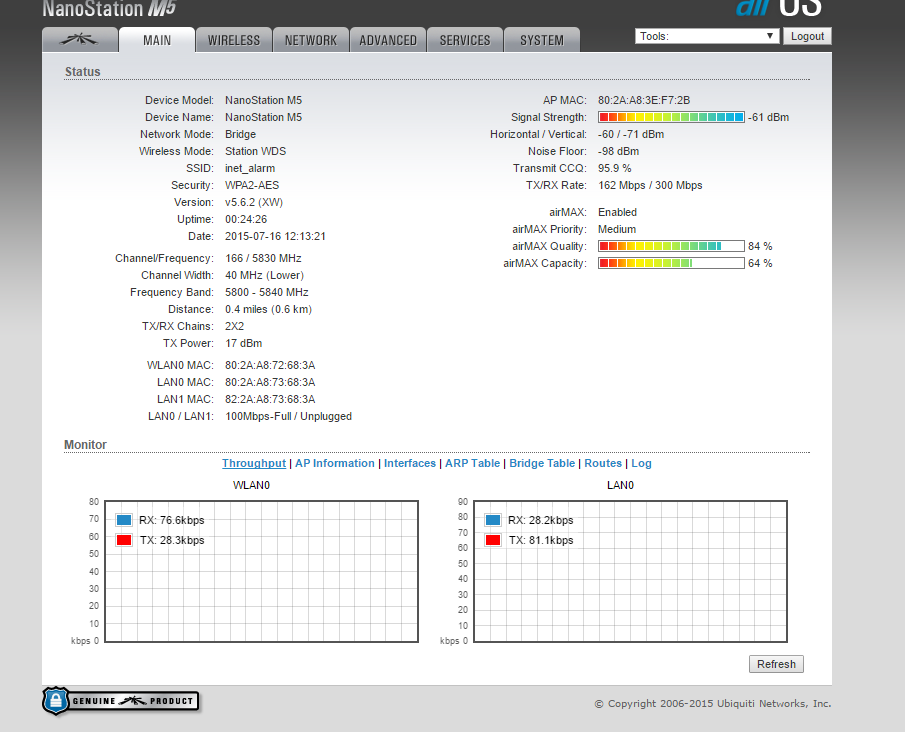Click the LAN0 blue RX legend swatch
Viewport: 905px width, 732px height.
pyautogui.click(x=493, y=520)
